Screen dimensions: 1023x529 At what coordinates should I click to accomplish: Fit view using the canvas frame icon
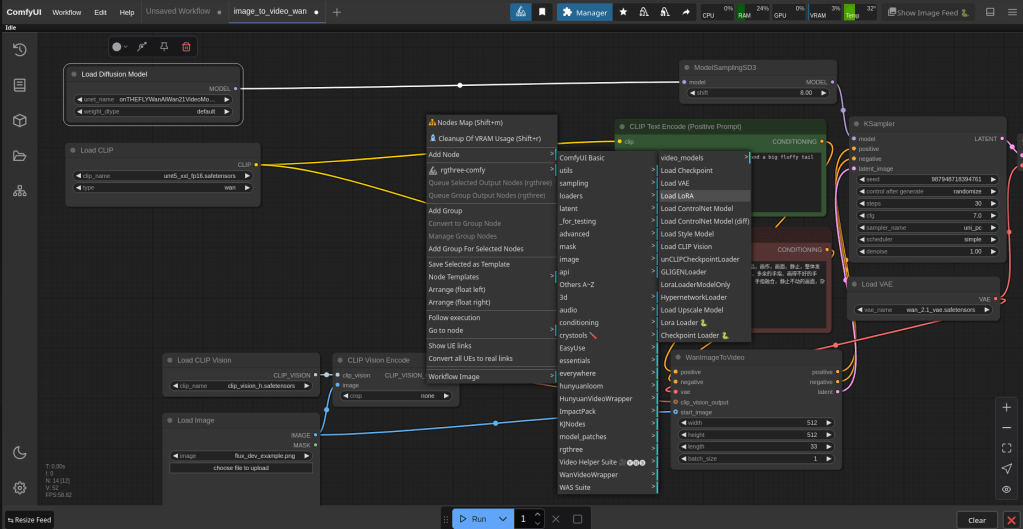pos(1006,448)
